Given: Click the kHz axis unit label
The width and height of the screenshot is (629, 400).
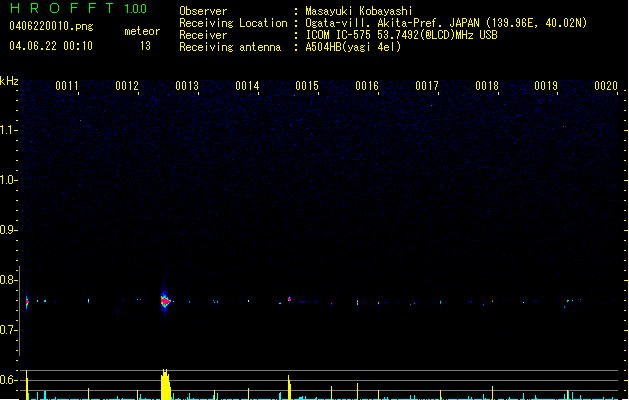Looking at the screenshot, I should click(x=9, y=81).
